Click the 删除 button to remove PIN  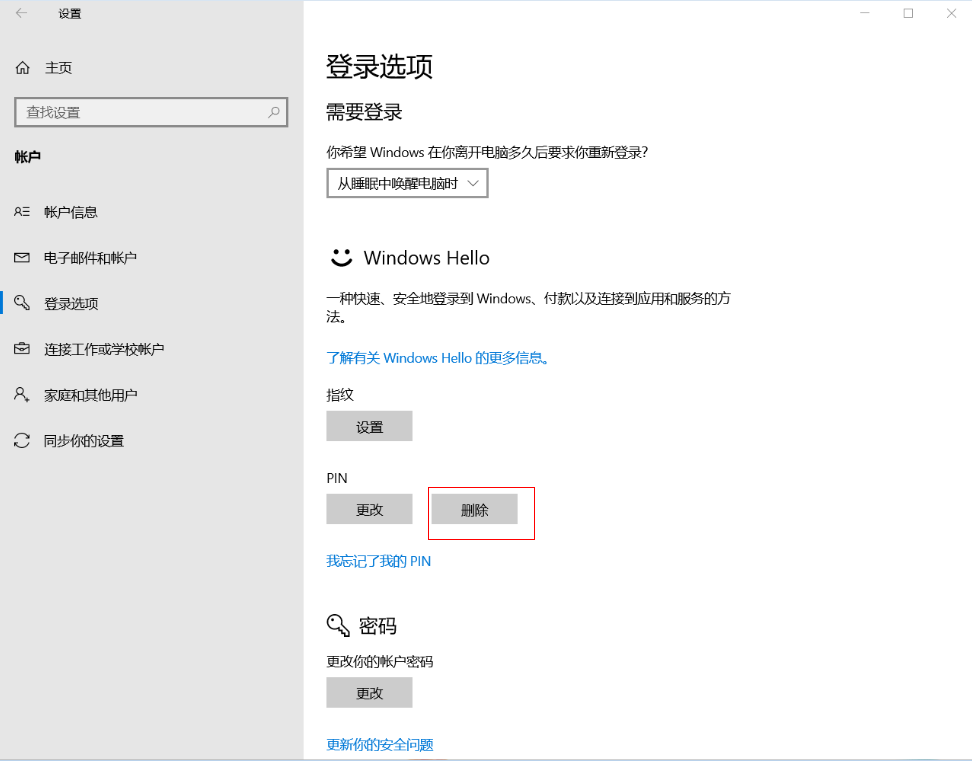tap(474, 510)
